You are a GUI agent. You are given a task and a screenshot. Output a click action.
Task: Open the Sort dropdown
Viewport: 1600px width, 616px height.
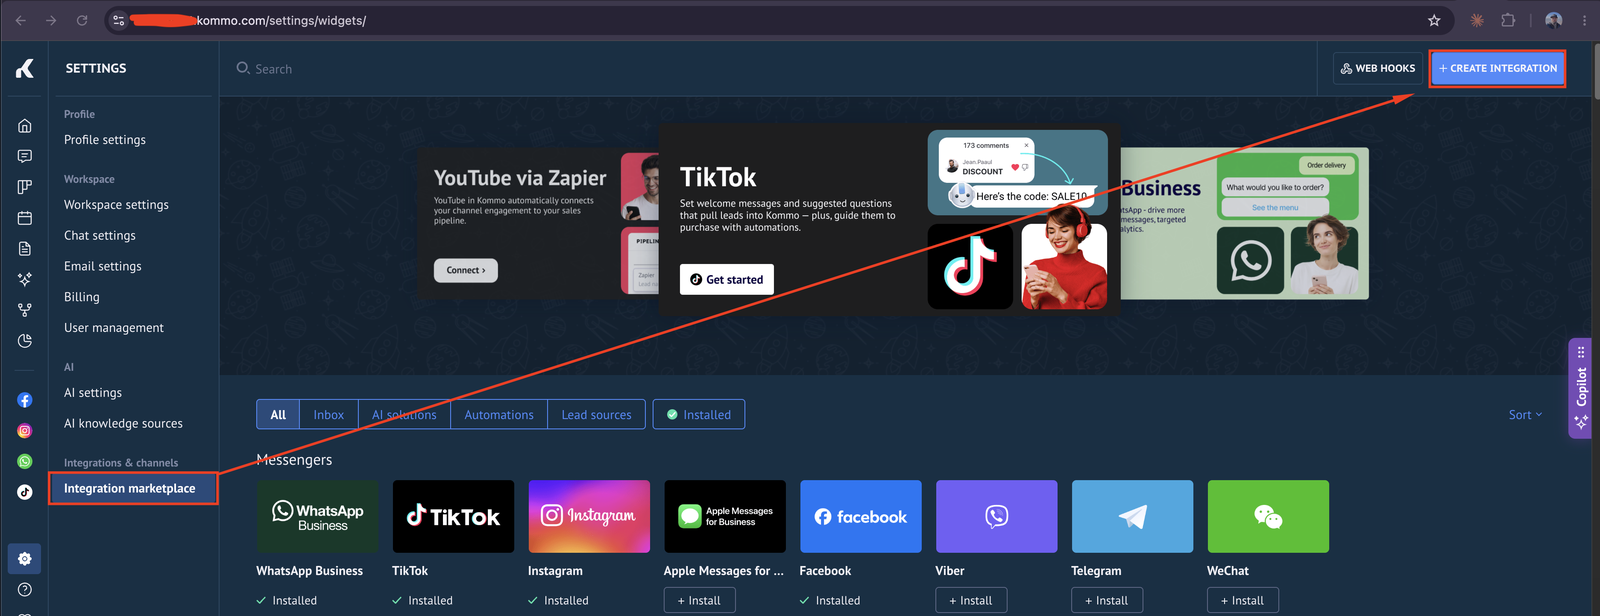[1526, 414]
